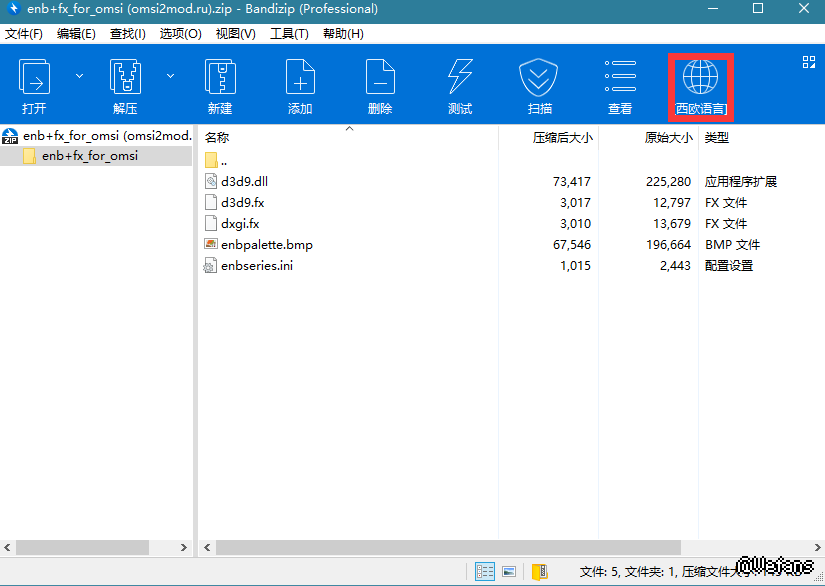The width and height of the screenshot is (825, 586).
Task: Open the code page (西欧语言) globe icon
Action: (700, 77)
